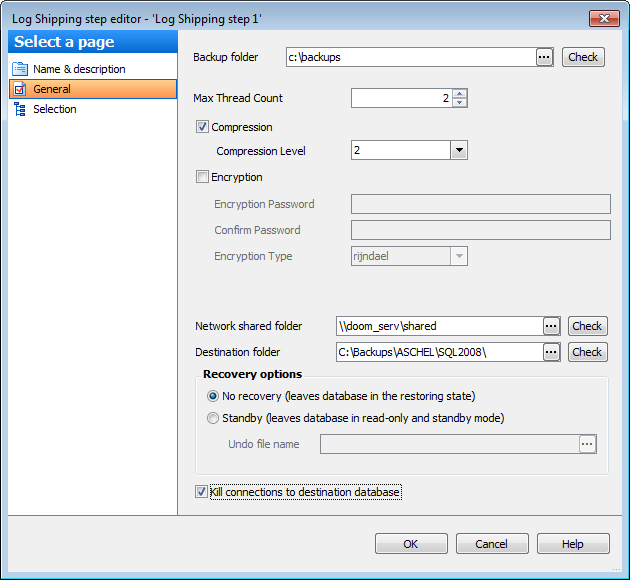This screenshot has height=580, width=630.
Task: Browse for Destination folder ellipsis button
Action: coord(551,352)
